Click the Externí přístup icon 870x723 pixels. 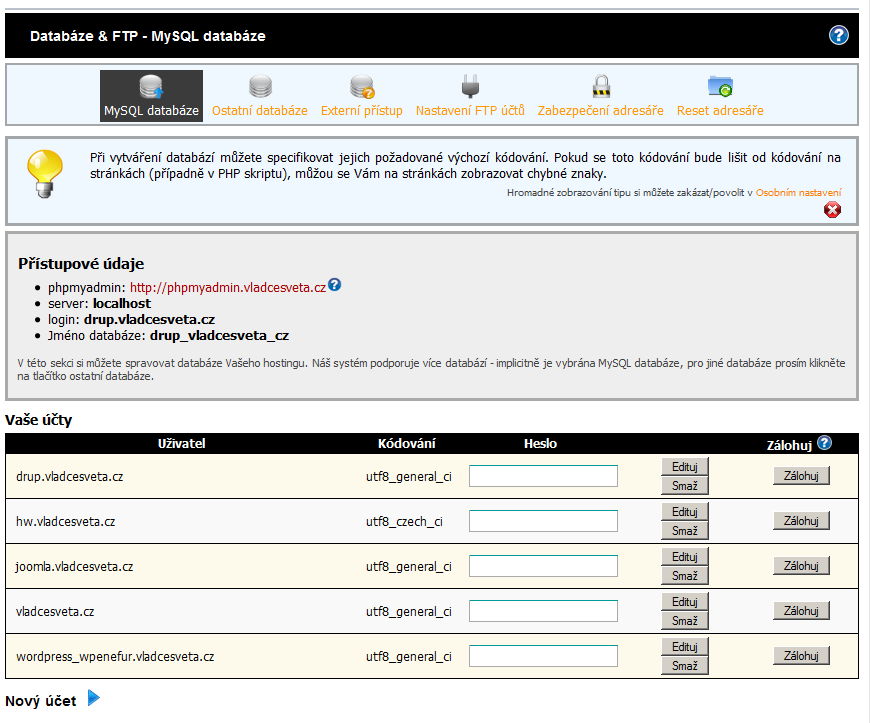click(360, 85)
